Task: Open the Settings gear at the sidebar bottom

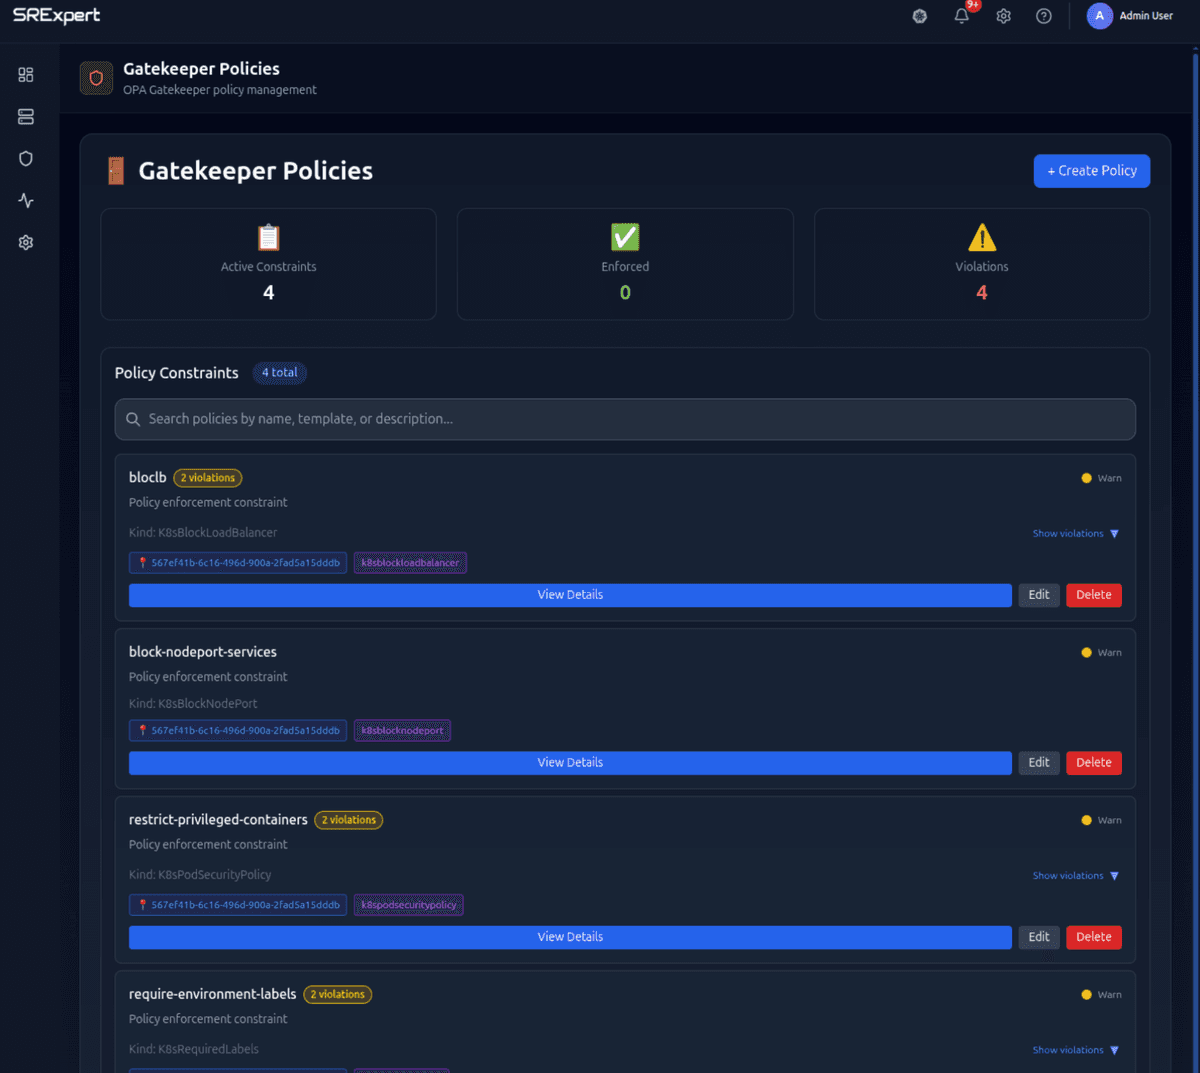Action: 26,242
